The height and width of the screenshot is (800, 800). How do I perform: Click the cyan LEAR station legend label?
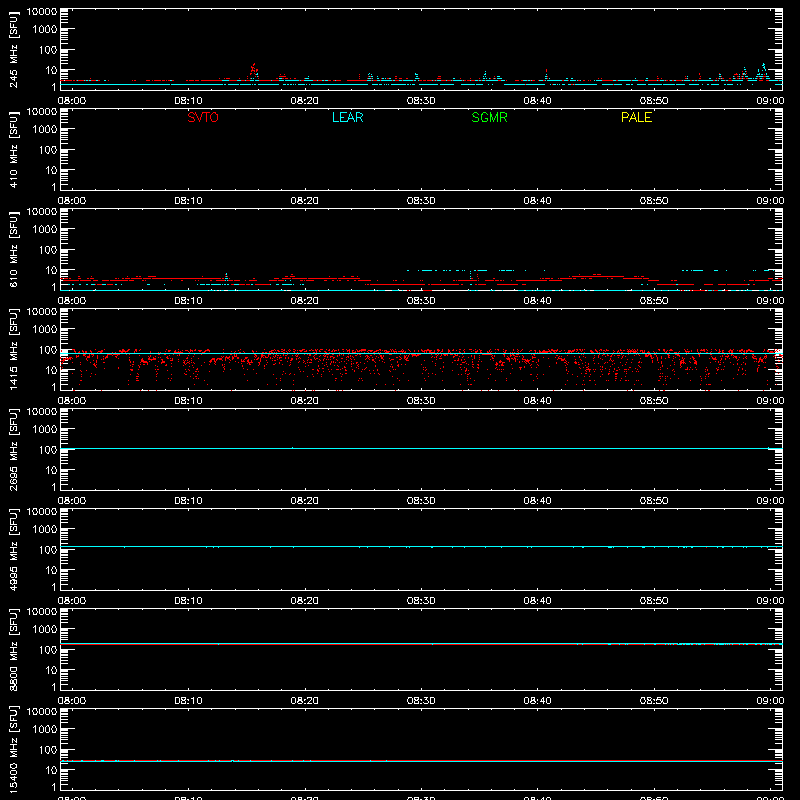pyautogui.click(x=347, y=117)
